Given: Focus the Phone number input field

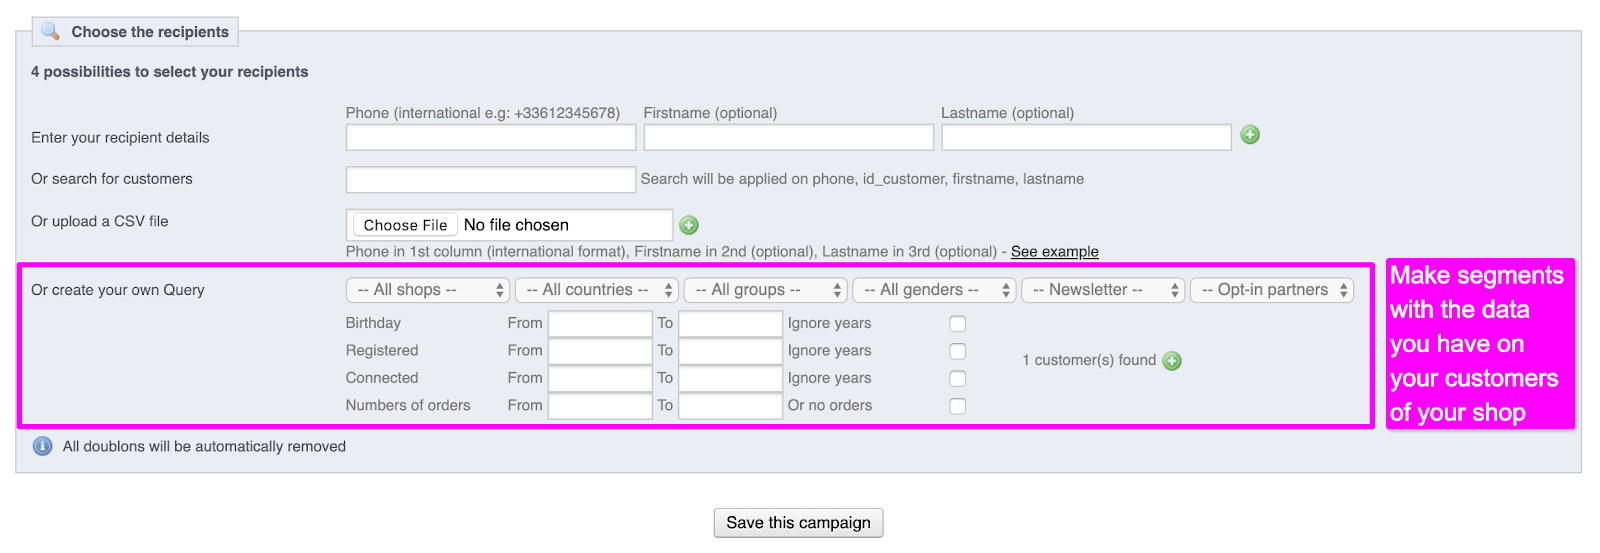Looking at the screenshot, I should tap(490, 137).
